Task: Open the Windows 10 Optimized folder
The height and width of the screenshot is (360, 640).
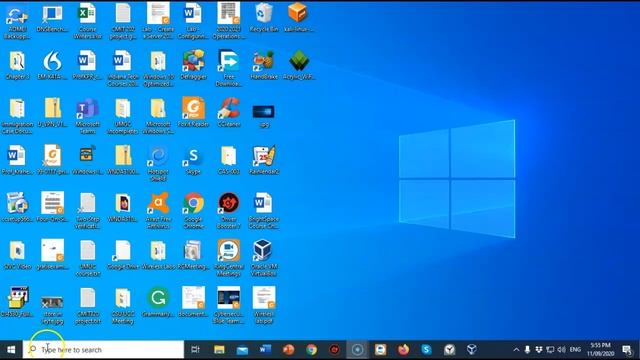Action: coord(158,68)
